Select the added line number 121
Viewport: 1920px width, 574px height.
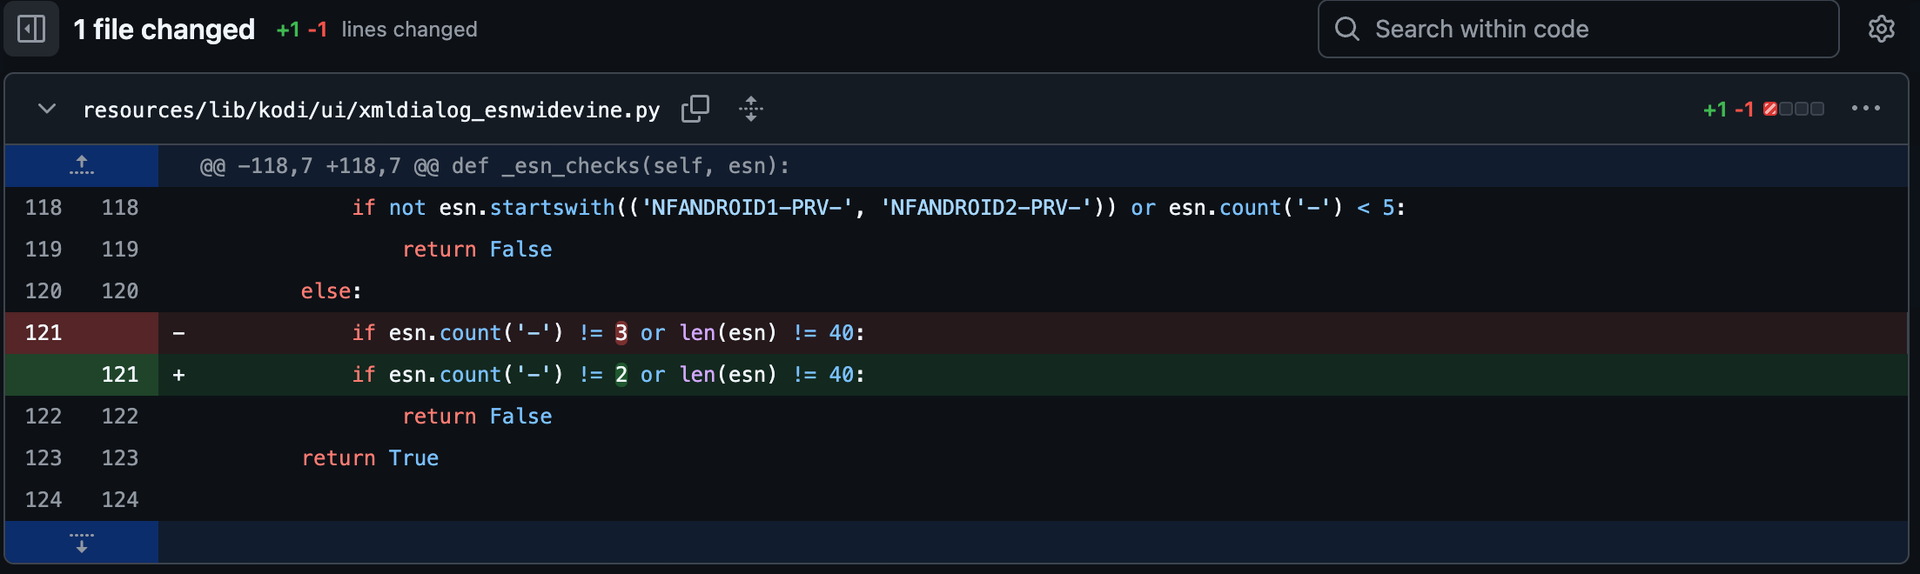[x=120, y=375]
